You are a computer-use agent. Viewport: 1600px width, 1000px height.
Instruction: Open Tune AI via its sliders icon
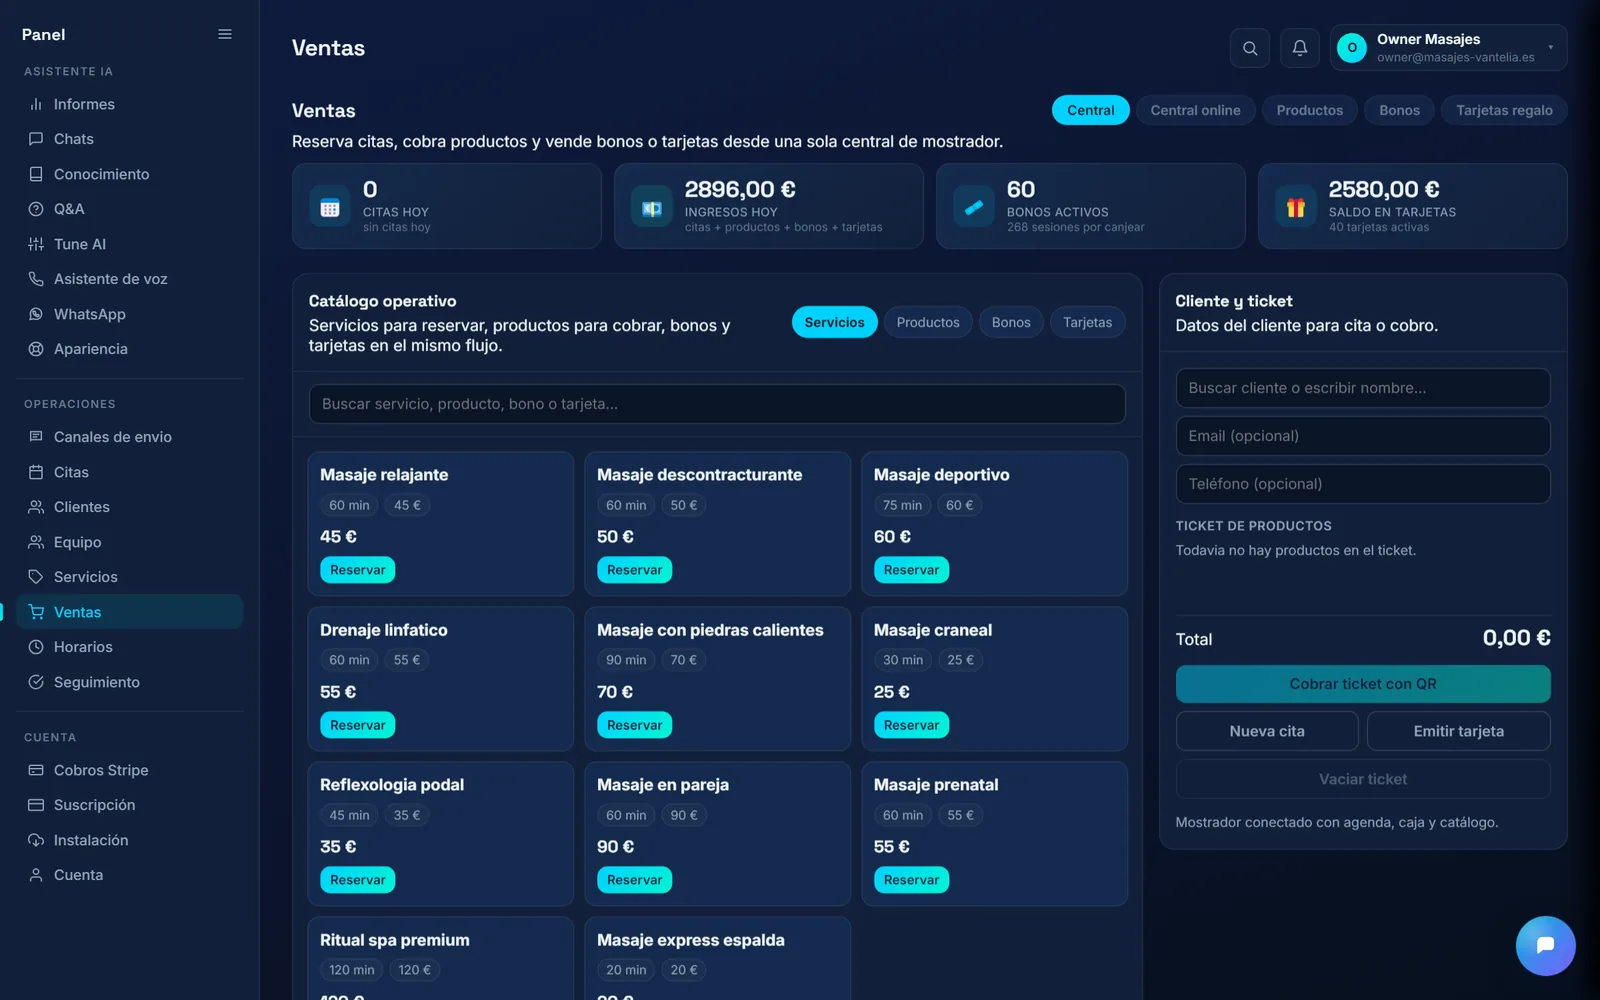click(36, 244)
